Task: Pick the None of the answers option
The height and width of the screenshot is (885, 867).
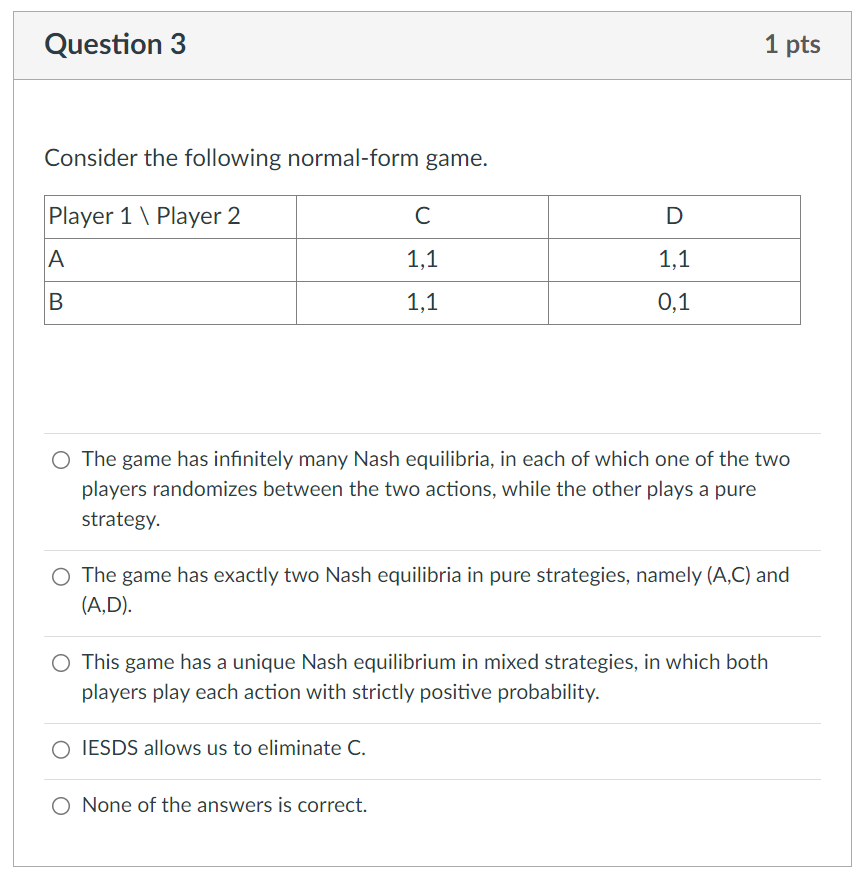Action: (x=60, y=805)
